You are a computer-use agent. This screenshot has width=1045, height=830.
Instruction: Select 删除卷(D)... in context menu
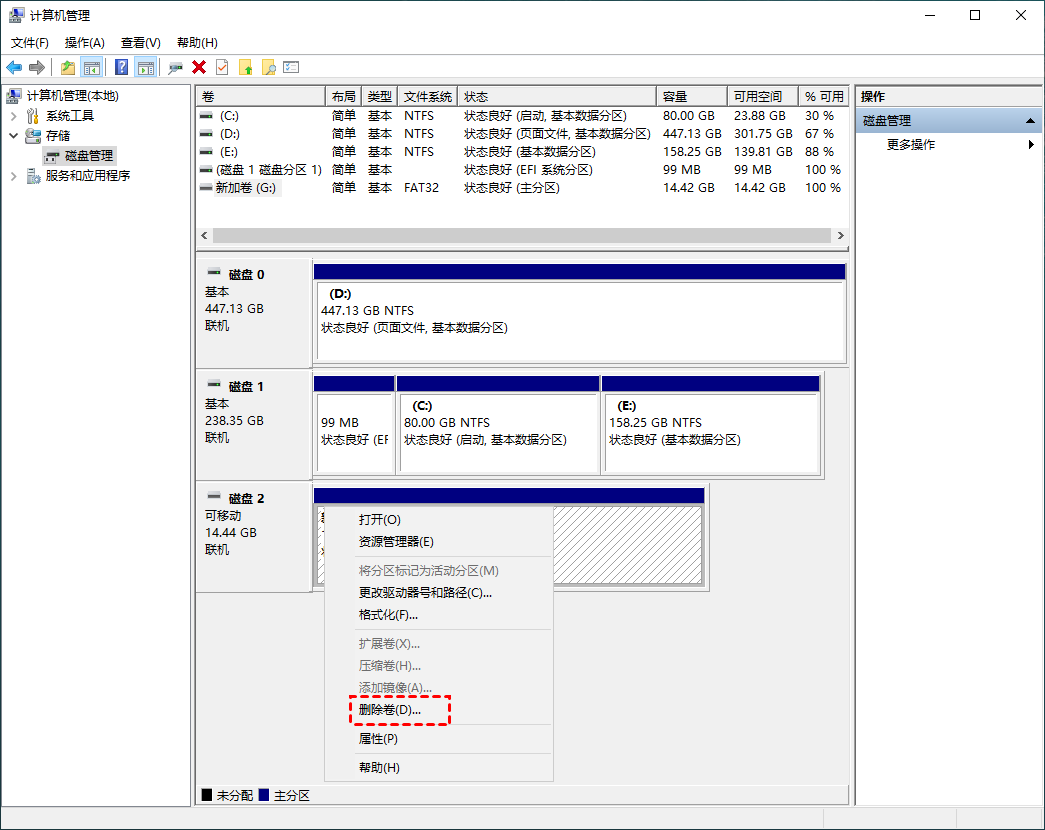coord(439,710)
